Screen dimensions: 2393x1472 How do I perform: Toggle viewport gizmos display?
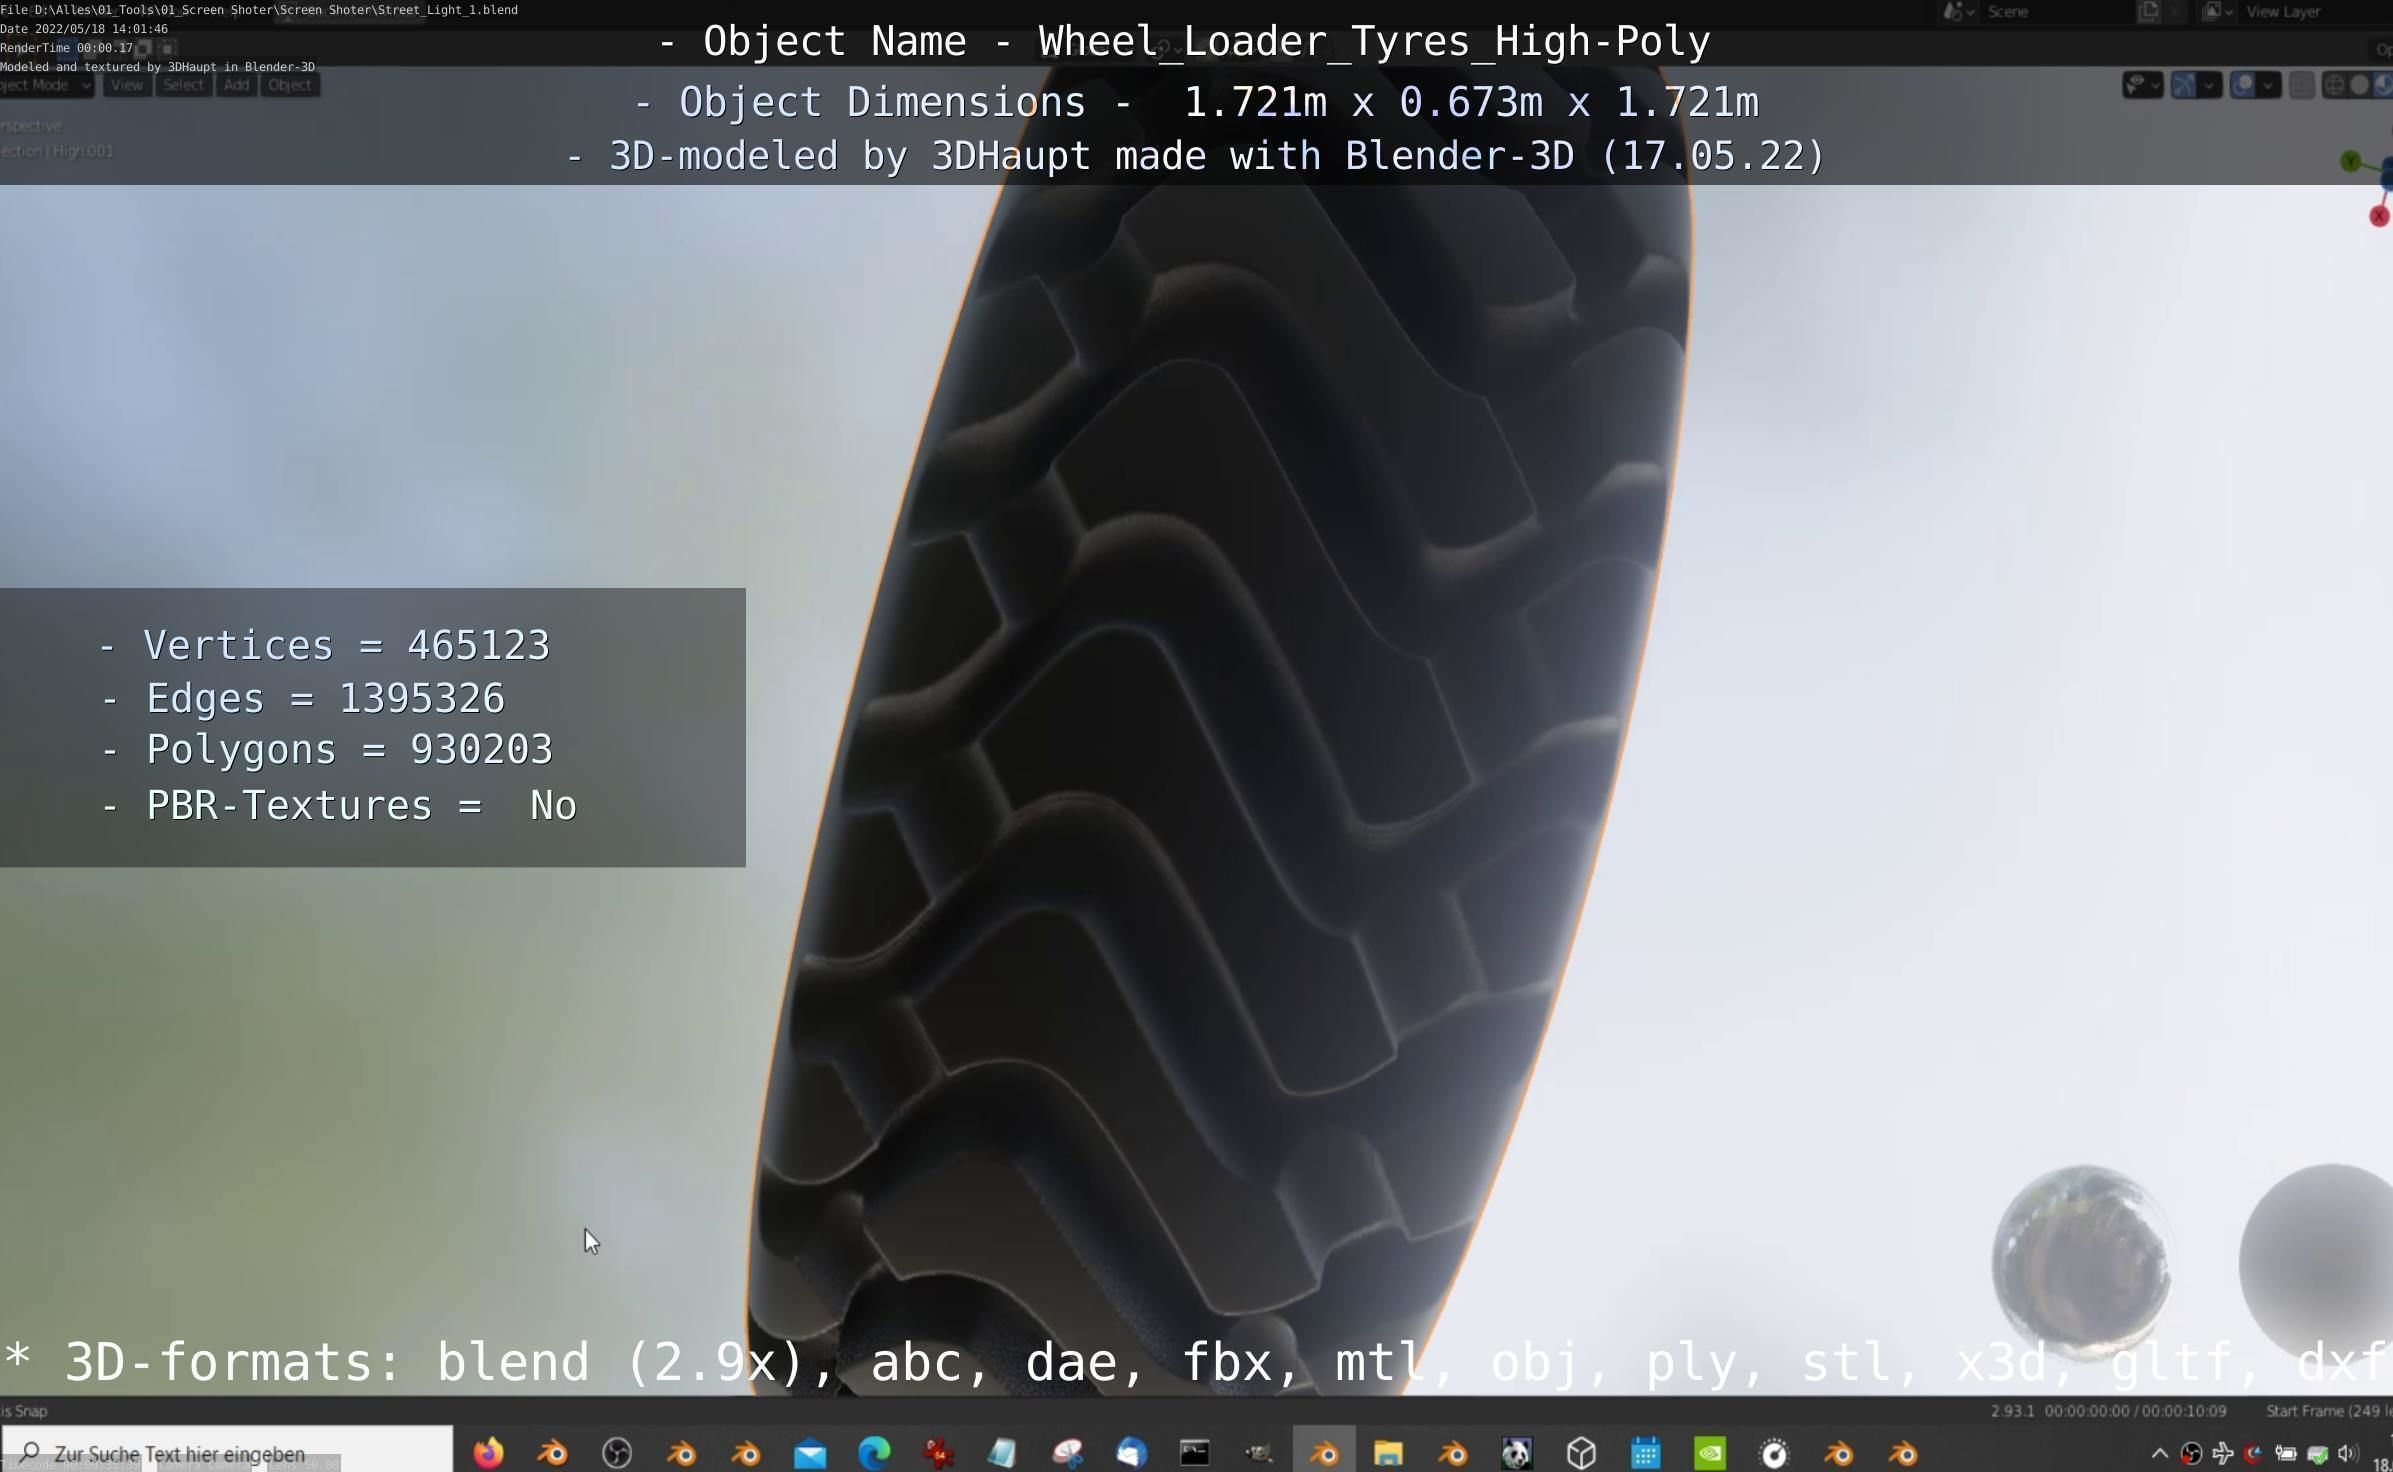point(2184,86)
